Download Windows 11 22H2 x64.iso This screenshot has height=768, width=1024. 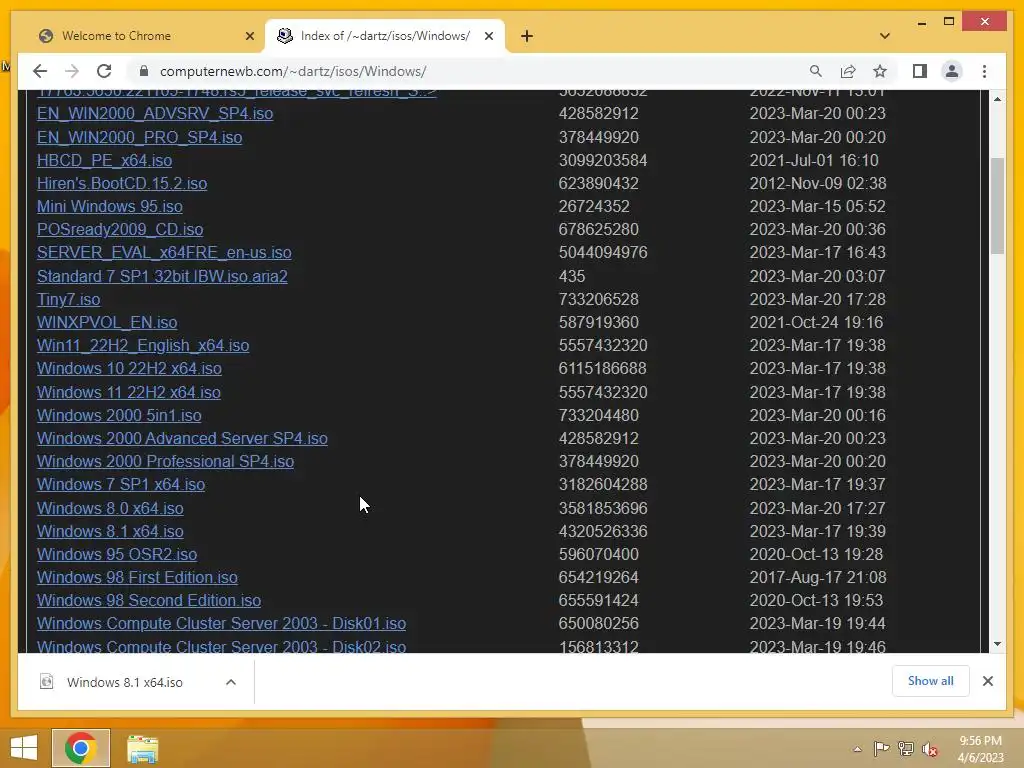point(129,392)
